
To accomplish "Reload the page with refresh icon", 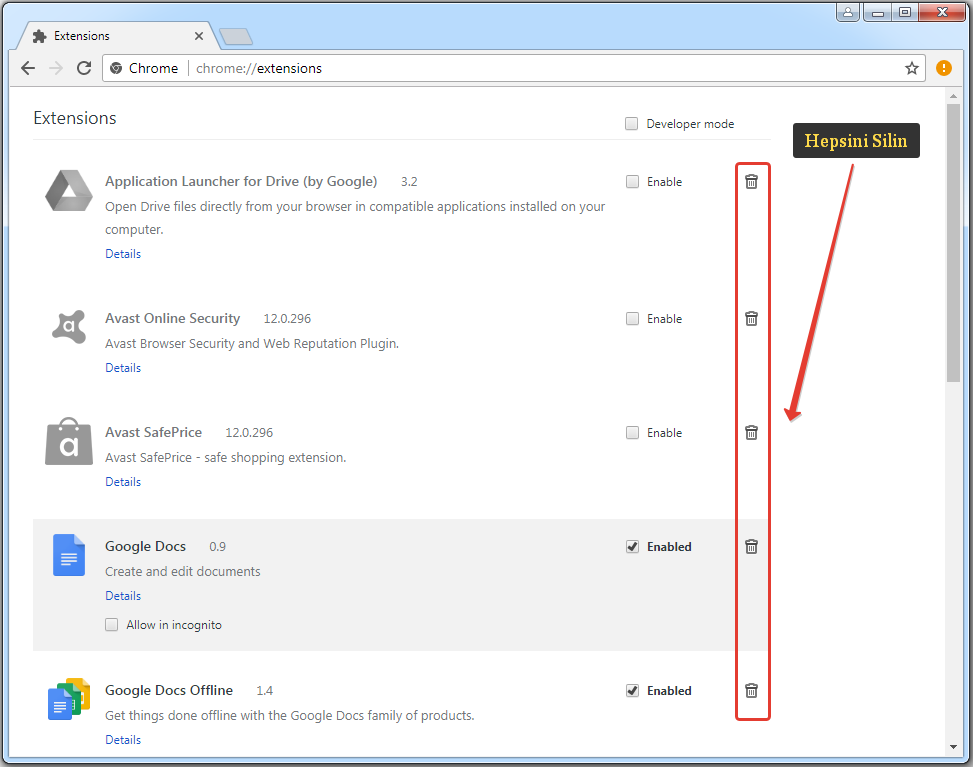I will (84, 68).
